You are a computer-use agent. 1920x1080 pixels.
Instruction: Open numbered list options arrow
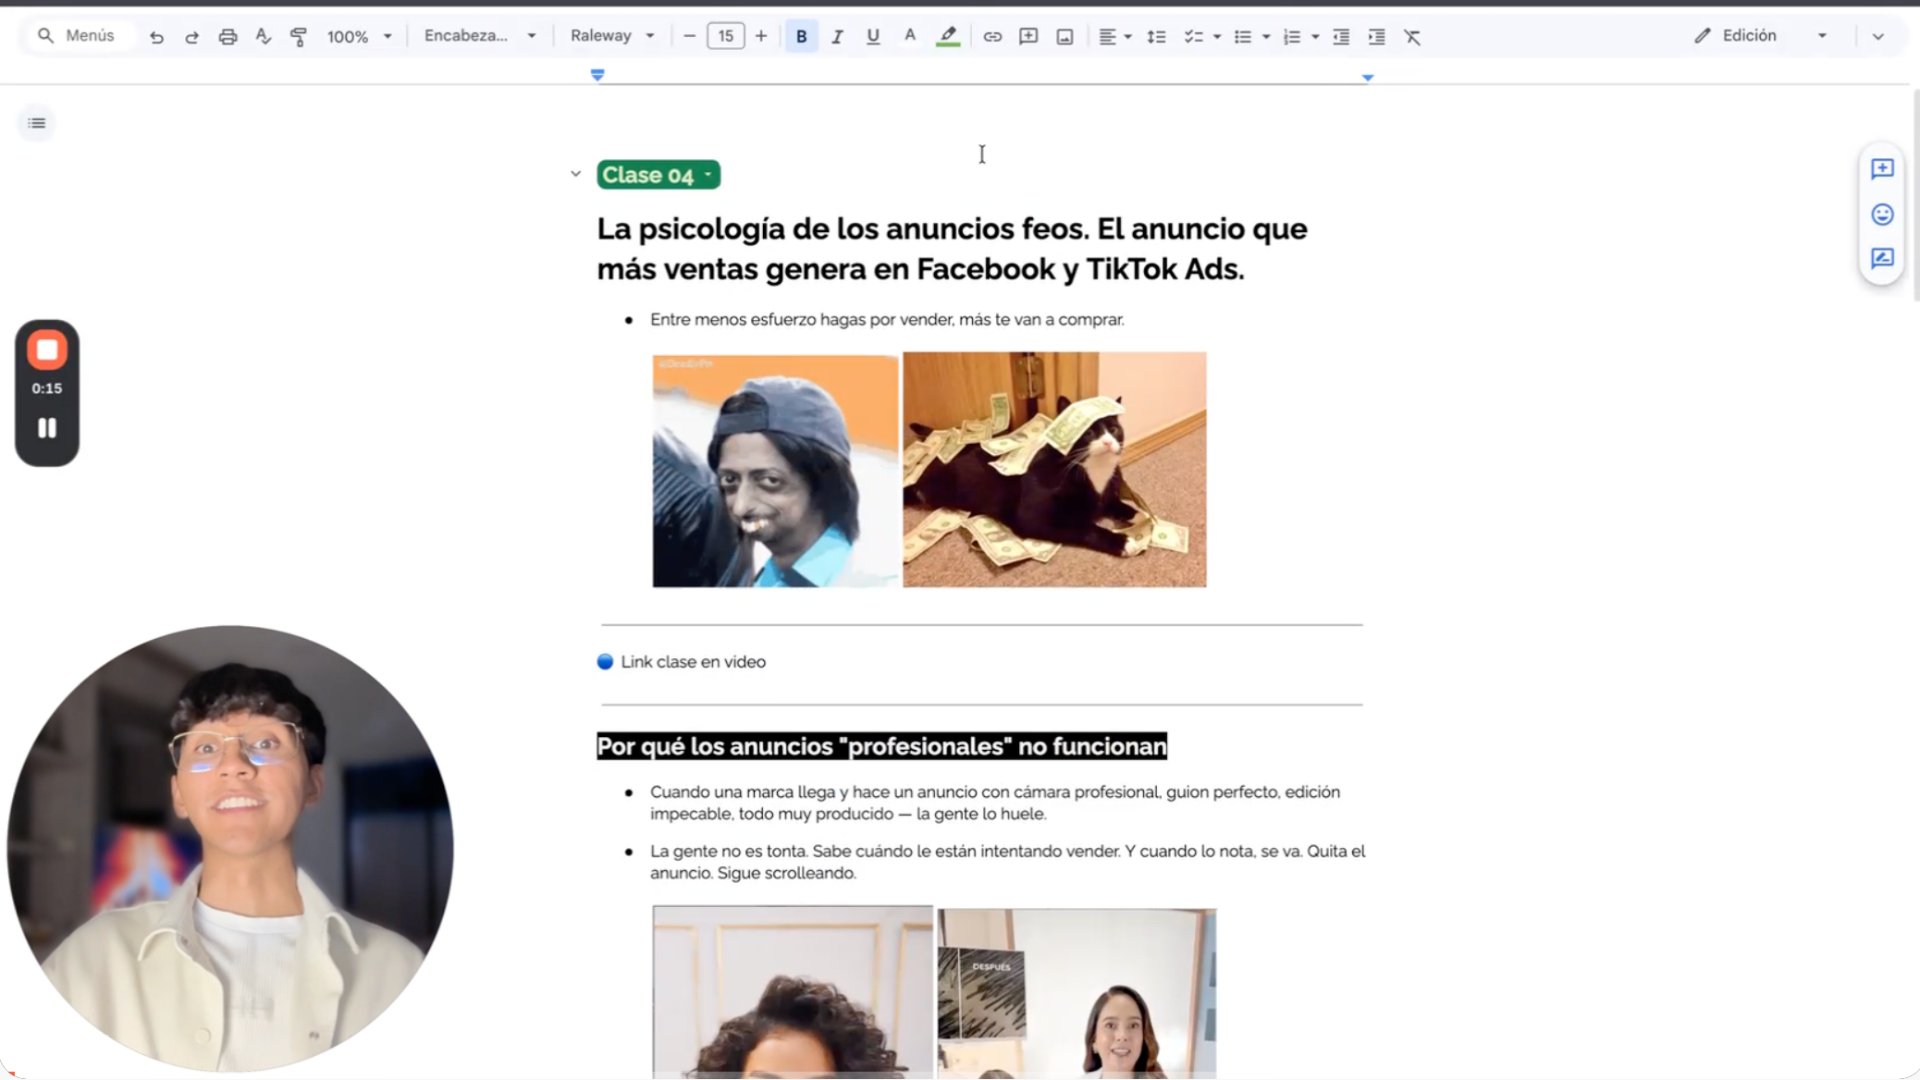point(1315,37)
